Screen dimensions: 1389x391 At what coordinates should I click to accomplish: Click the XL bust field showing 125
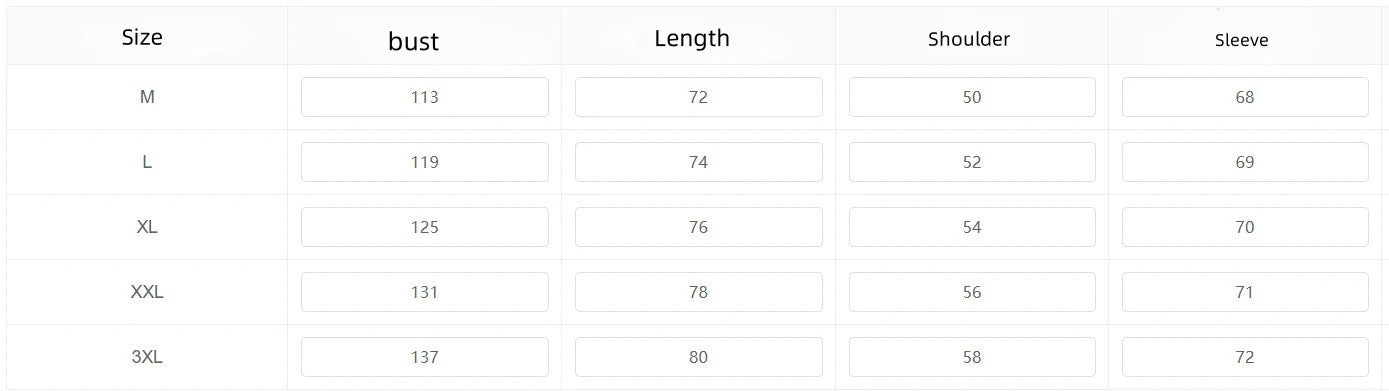[425, 227]
